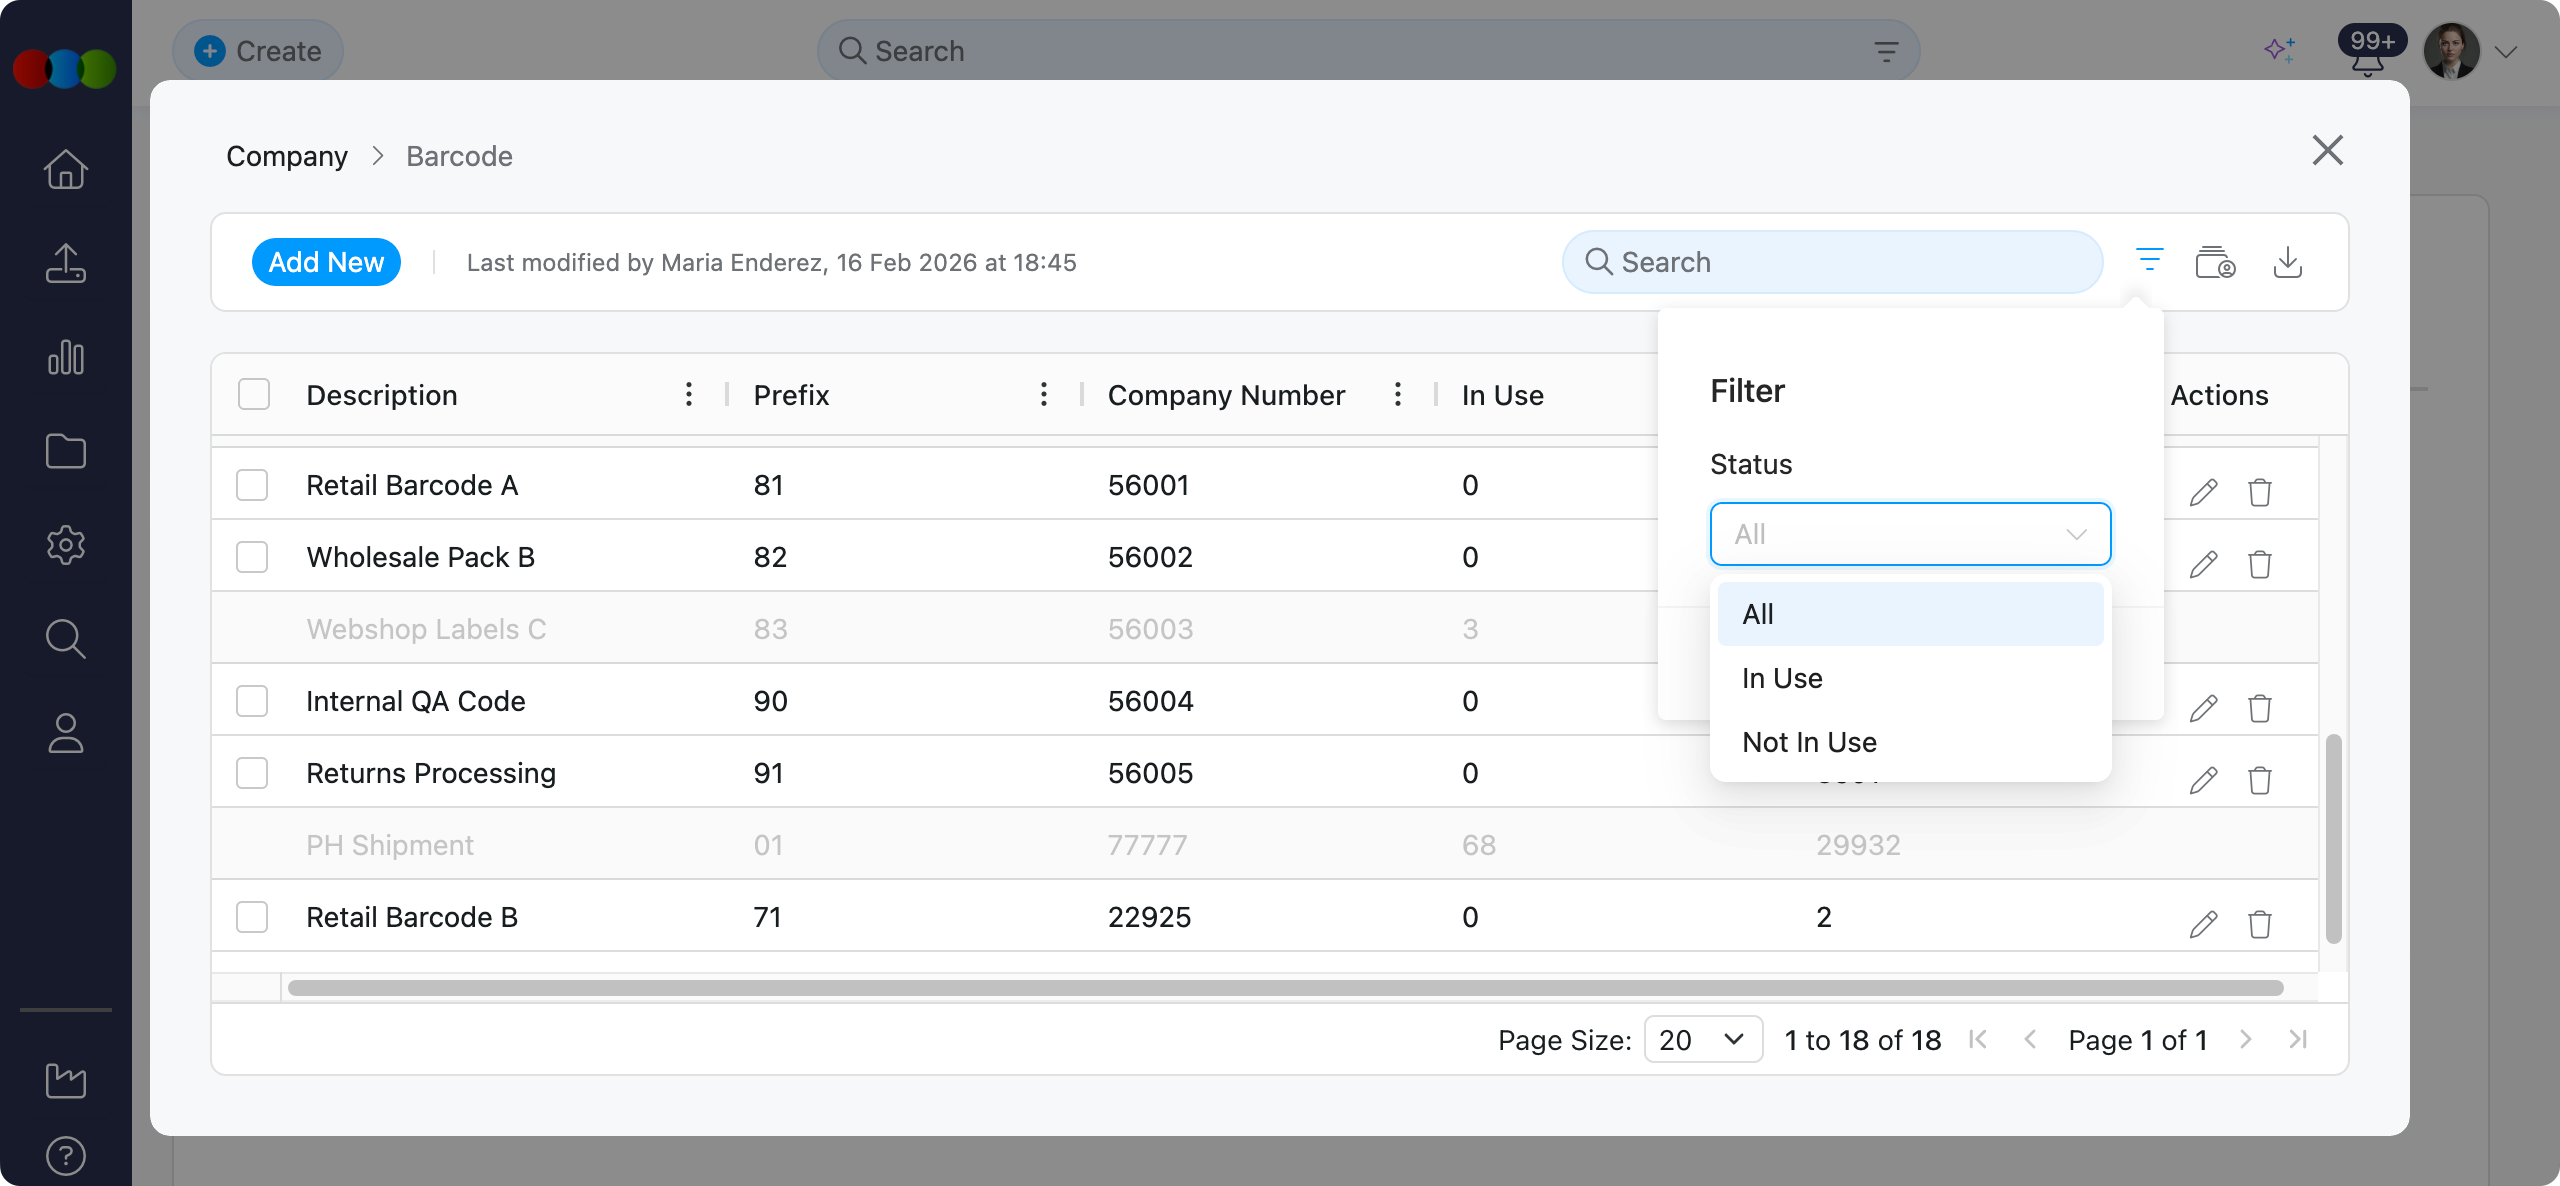Open the upload icon in the sidebar
2560x1186 pixels.
66,263
